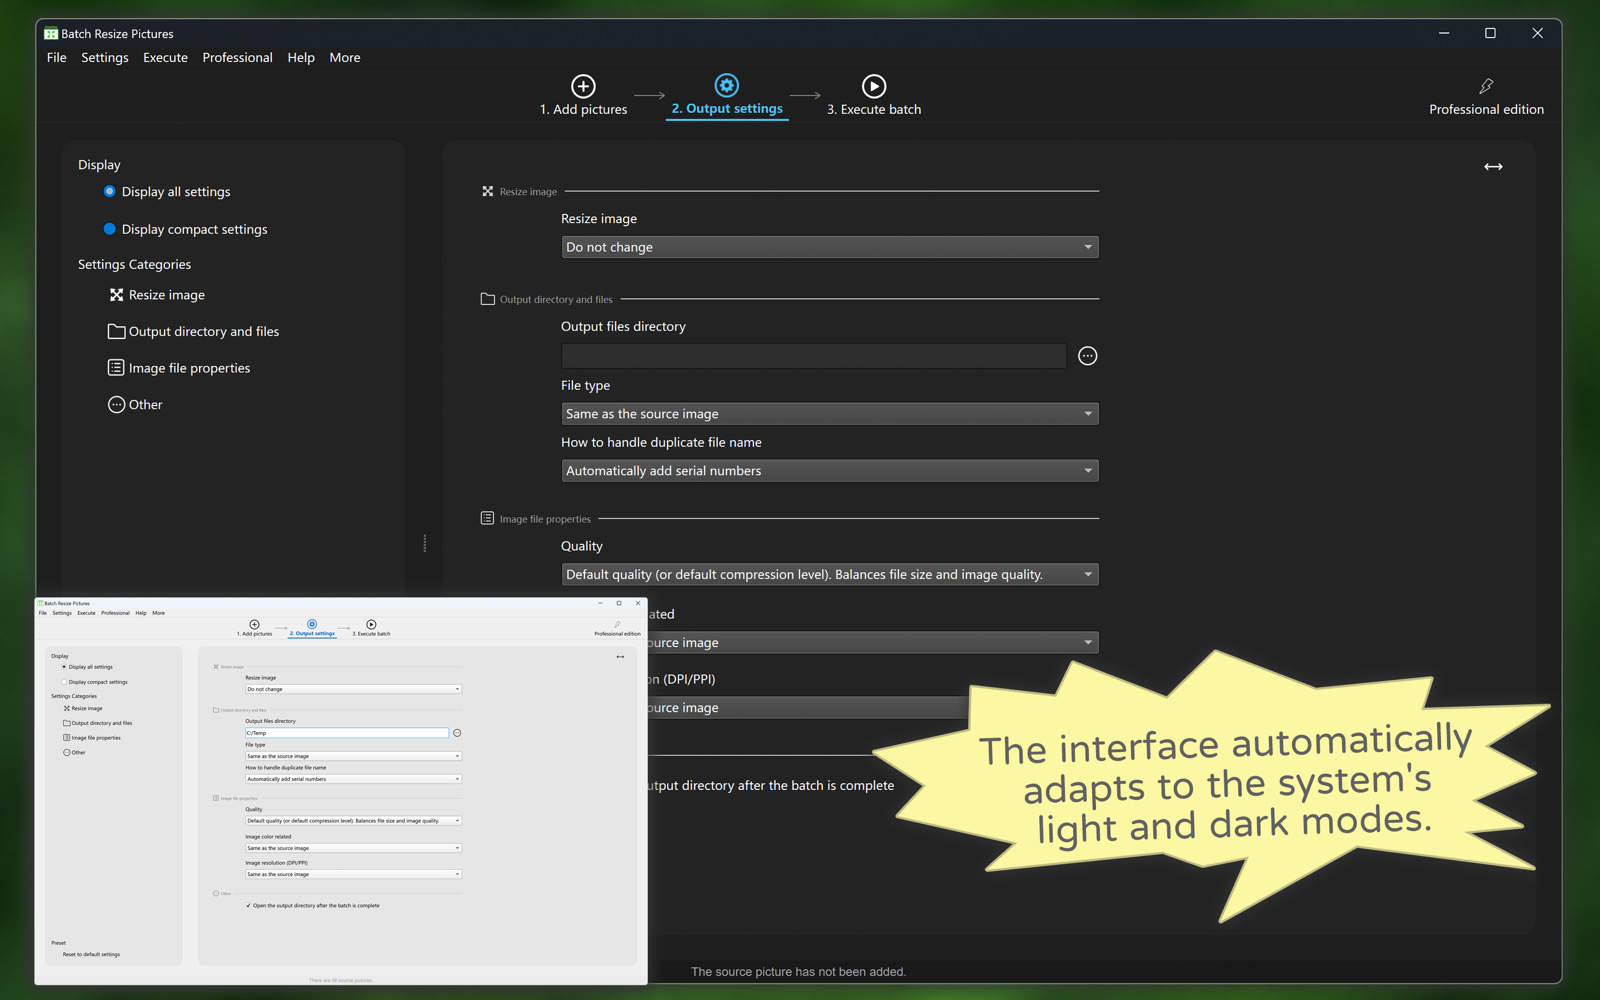Focus the empty Output files directory field, dark
Image resolution: width=1600 pixels, height=1000 pixels.
[814, 356]
